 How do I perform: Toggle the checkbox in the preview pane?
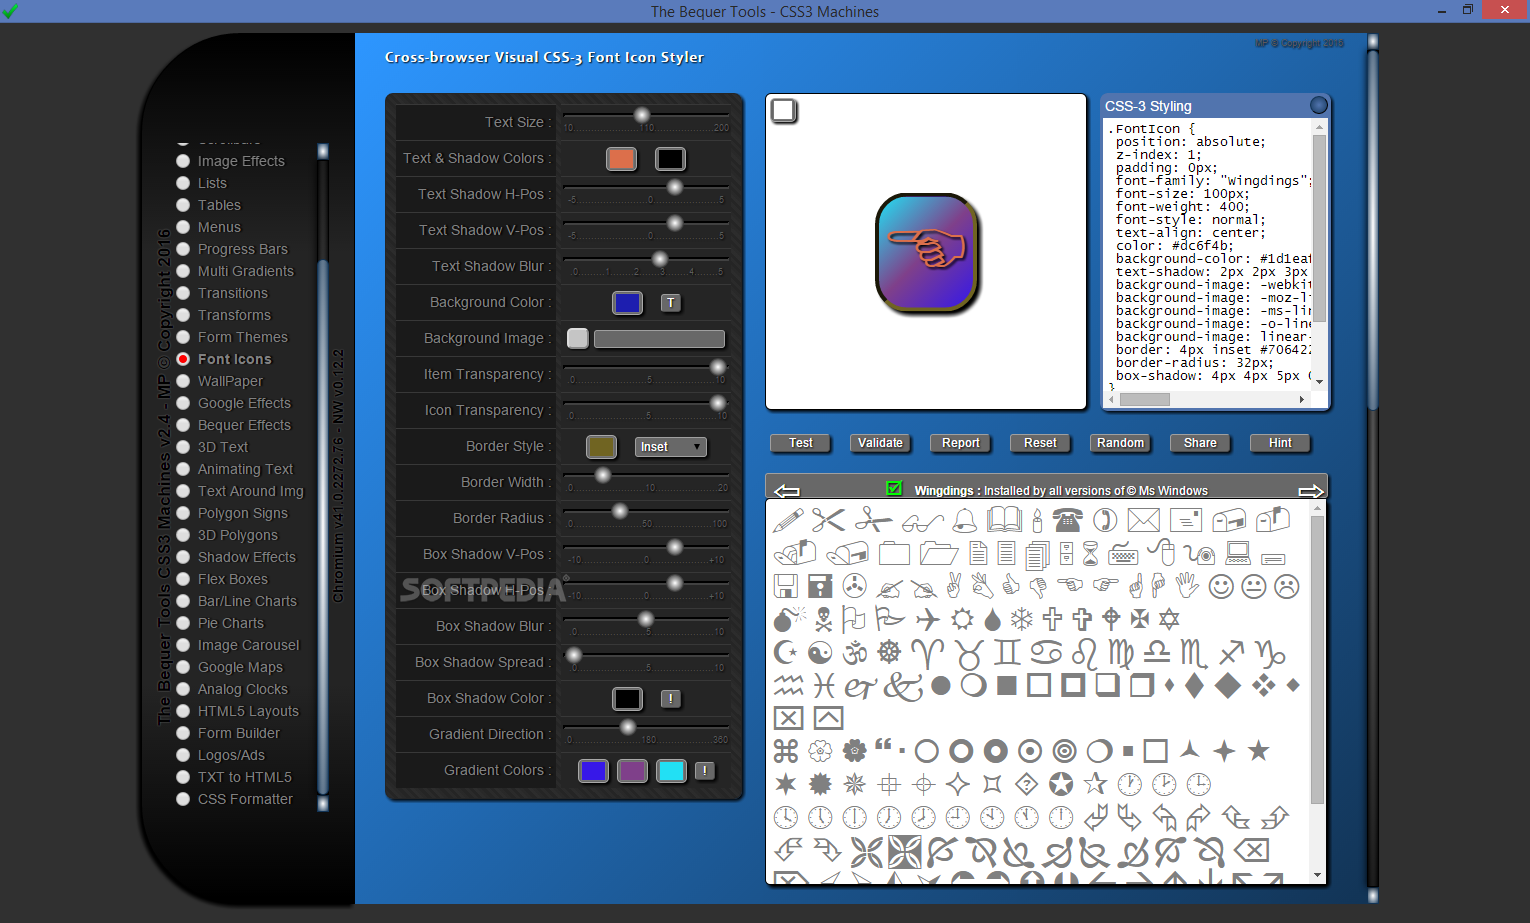point(784,110)
